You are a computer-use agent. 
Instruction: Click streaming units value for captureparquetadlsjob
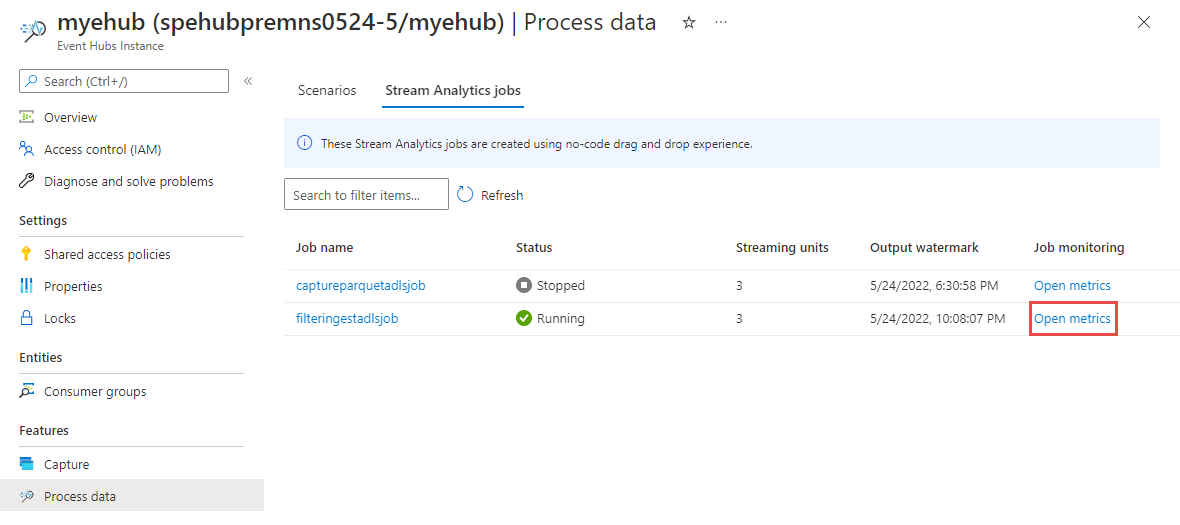pos(739,286)
